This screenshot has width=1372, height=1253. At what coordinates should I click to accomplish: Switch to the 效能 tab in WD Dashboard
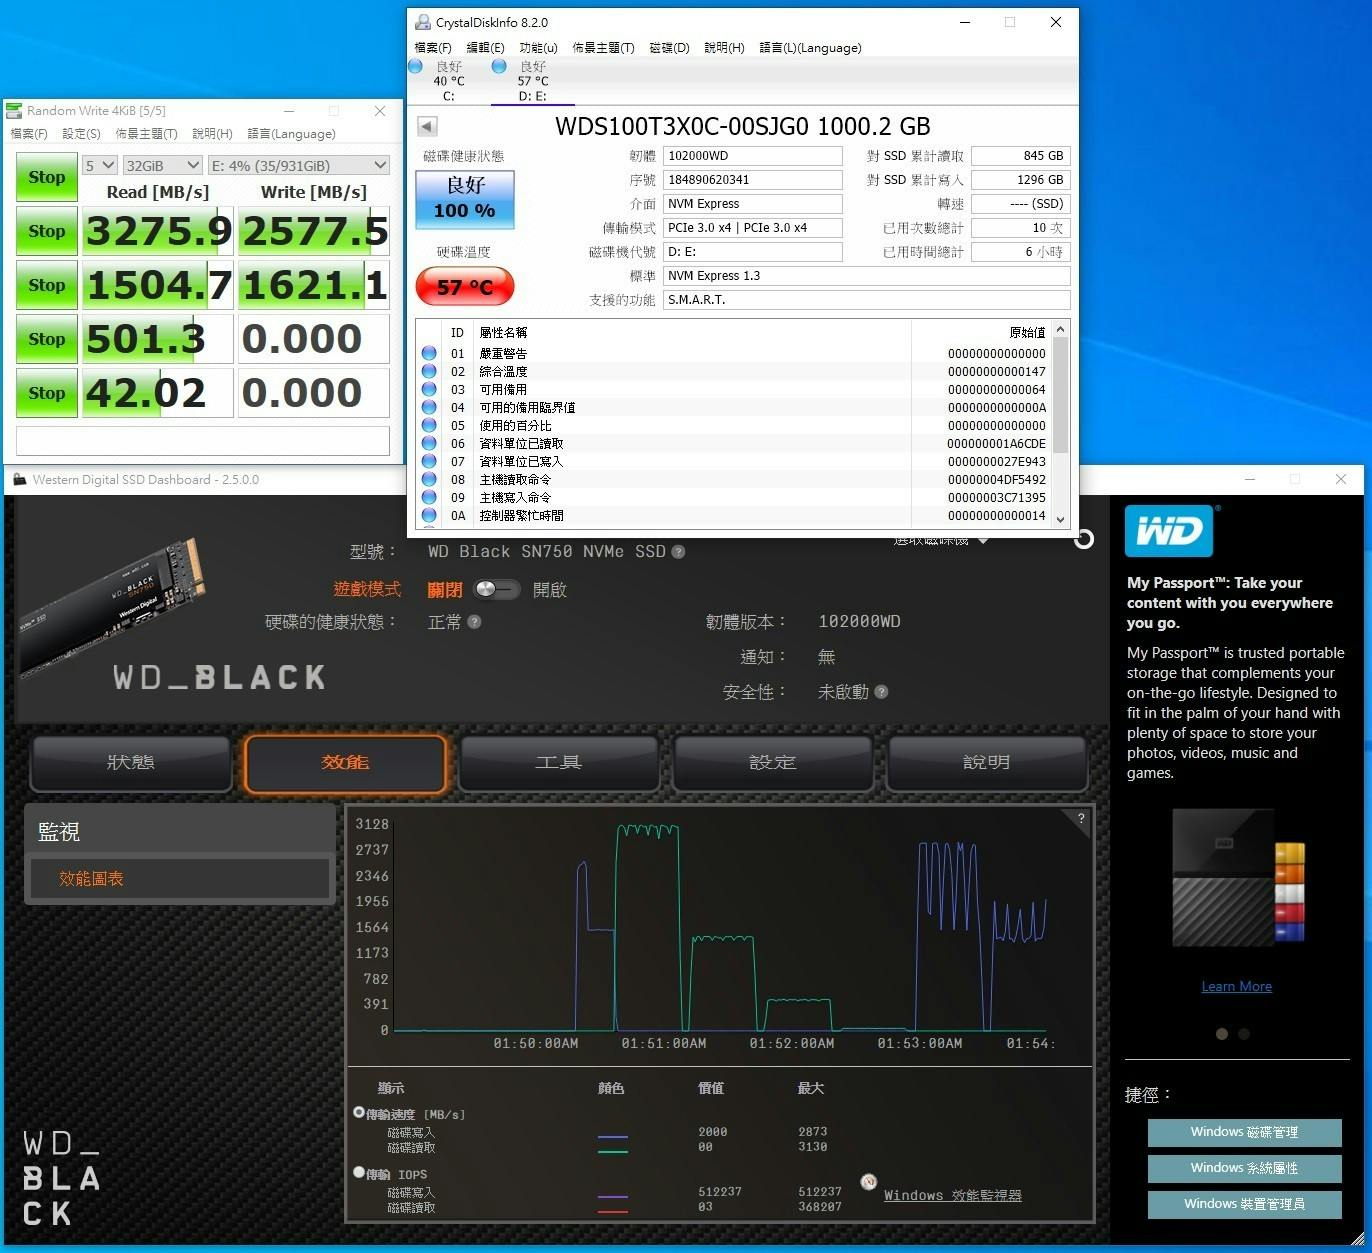tap(345, 763)
